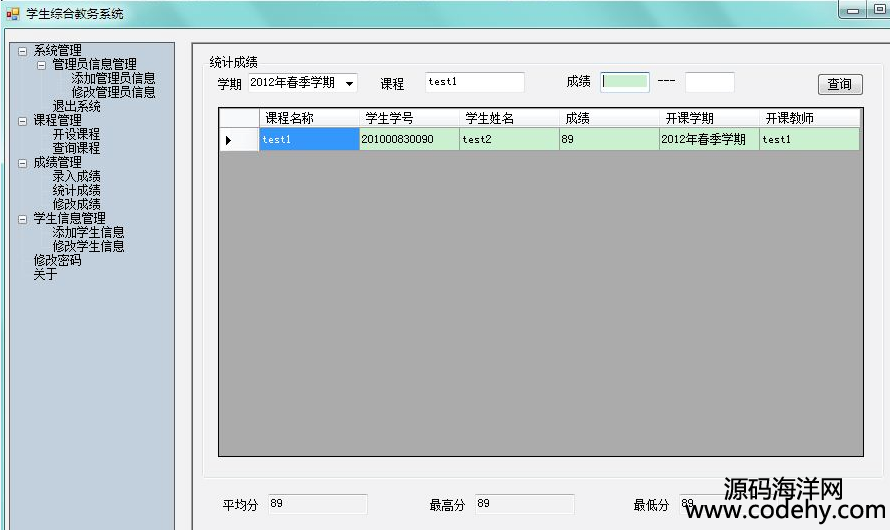The height and width of the screenshot is (530, 890).
Task: Click the minimum 成绩 input field
Action: click(x=625, y=82)
